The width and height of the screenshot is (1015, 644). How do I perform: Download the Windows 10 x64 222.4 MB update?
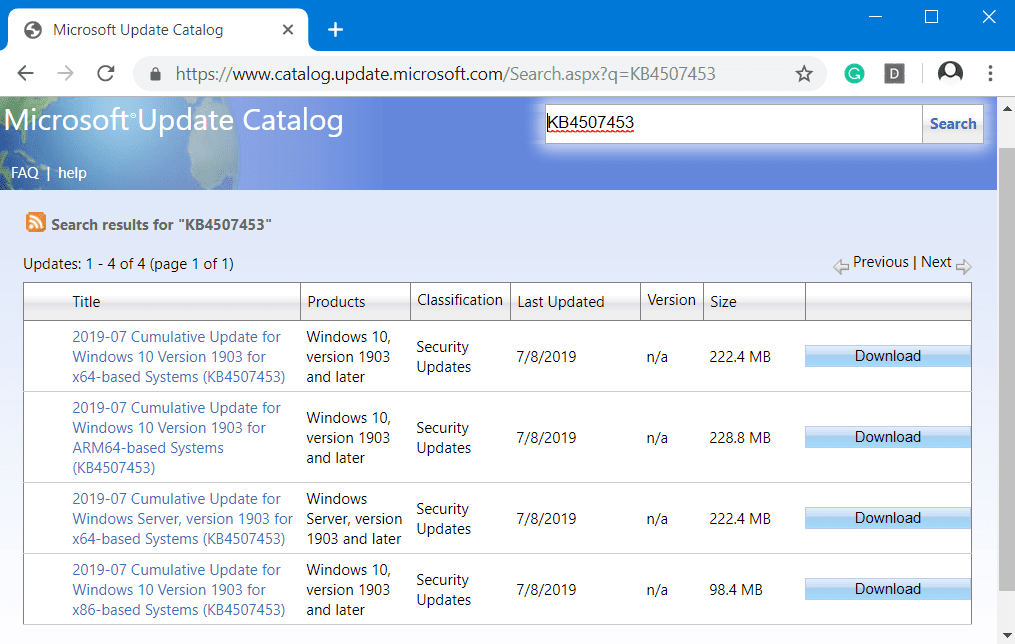tap(887, 356)
